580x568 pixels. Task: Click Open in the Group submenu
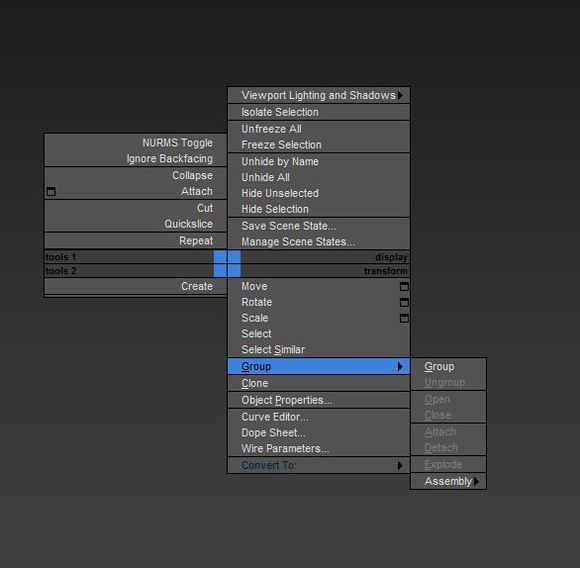tap(449, 399)
